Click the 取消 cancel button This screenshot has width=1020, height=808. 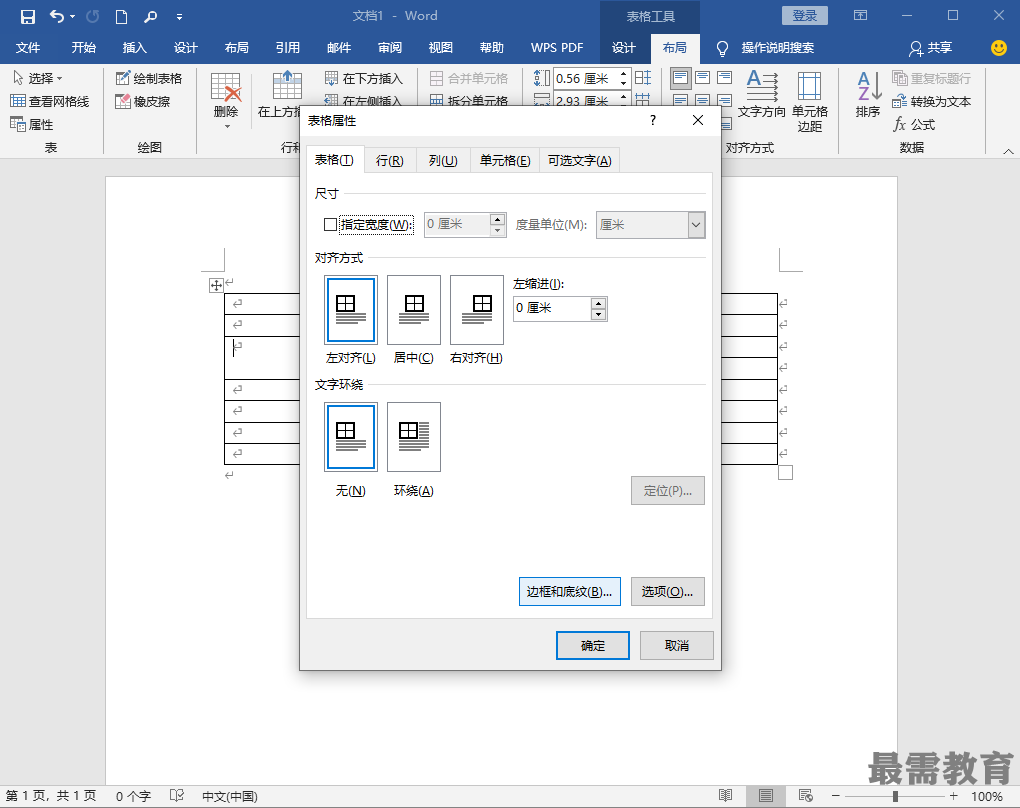click(x=677, y=645)
